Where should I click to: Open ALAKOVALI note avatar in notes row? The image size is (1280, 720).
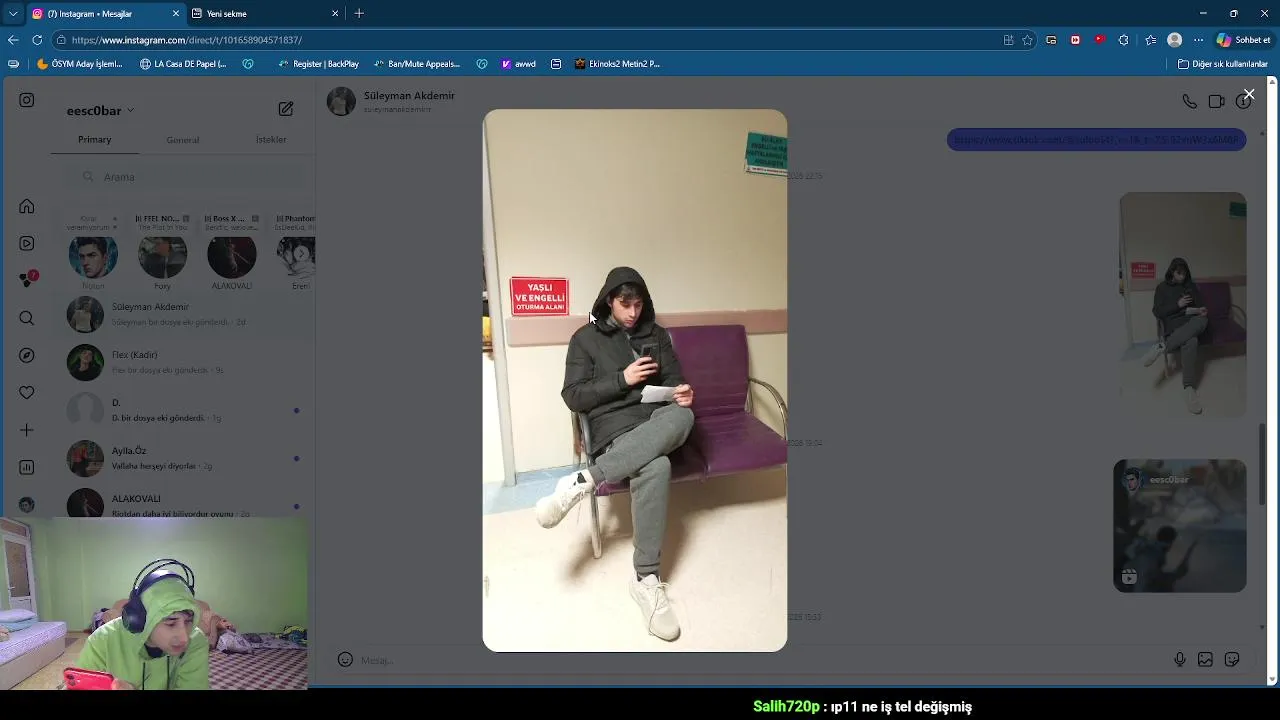coord(232,257)
